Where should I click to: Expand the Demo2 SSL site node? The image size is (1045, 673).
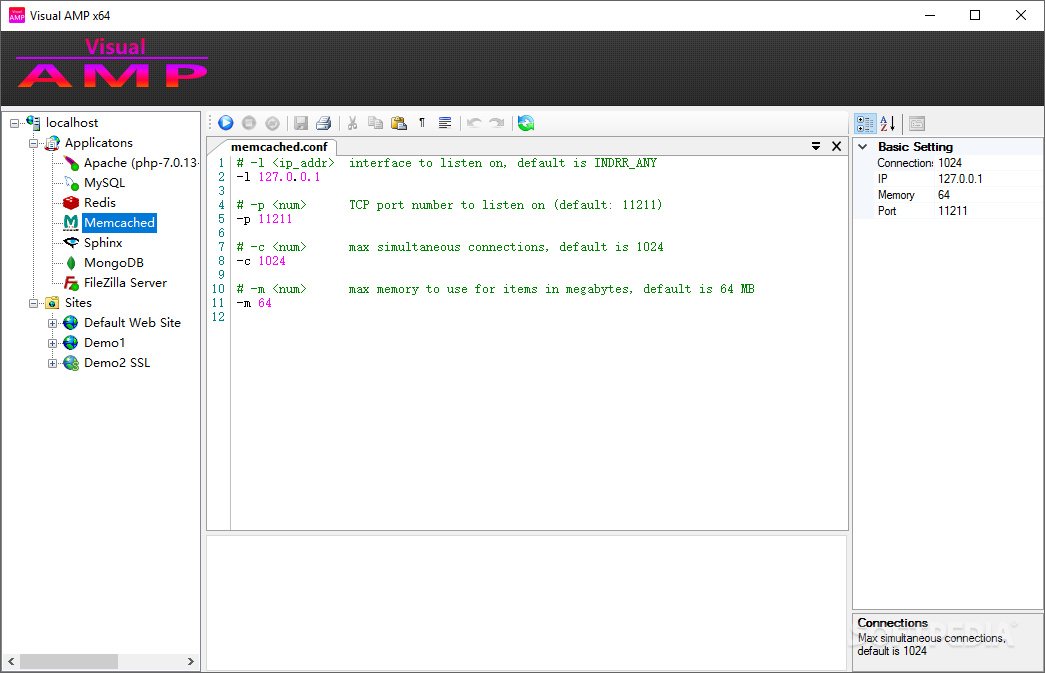pyautogui.click(x=52, y=363)
